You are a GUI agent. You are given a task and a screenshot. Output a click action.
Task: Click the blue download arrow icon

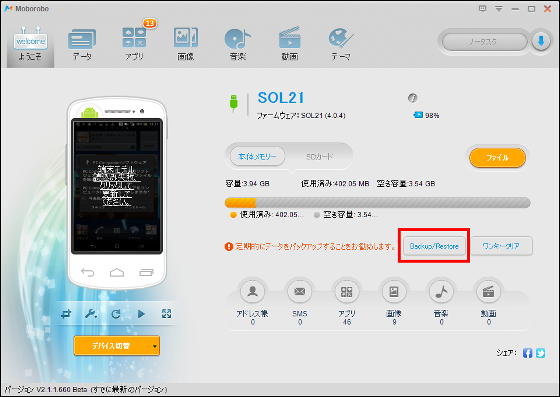pos(541,41)
